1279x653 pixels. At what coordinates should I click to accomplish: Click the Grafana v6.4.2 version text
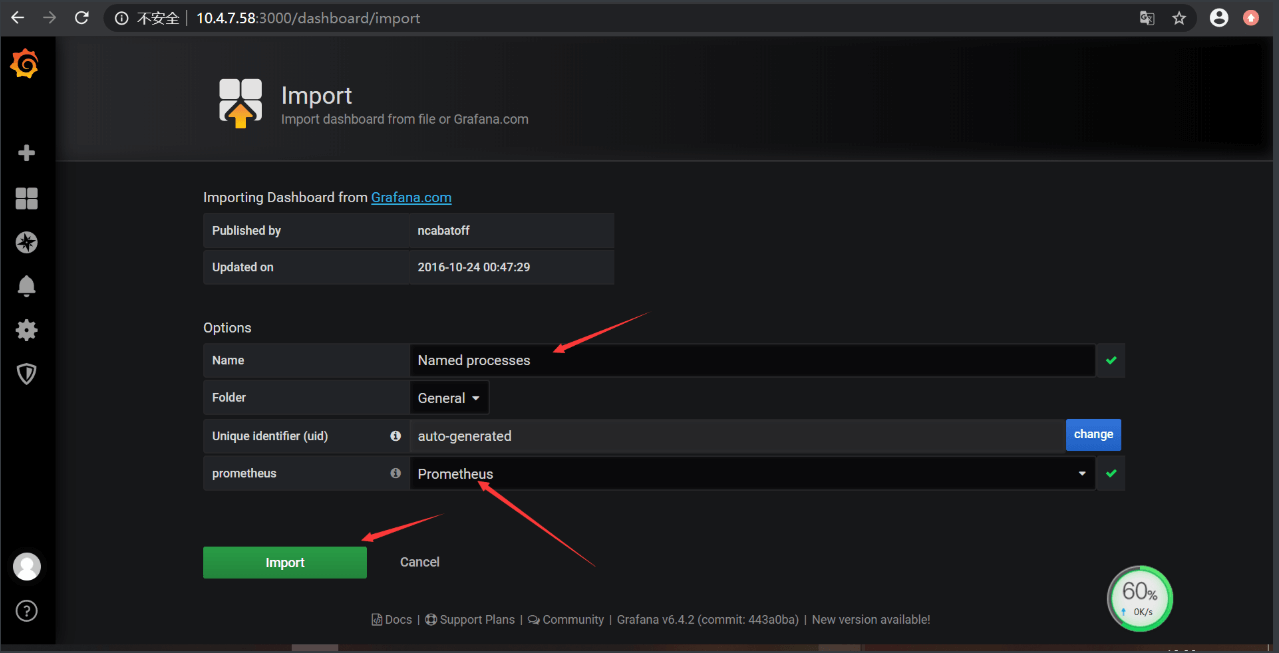click(707, 620)
